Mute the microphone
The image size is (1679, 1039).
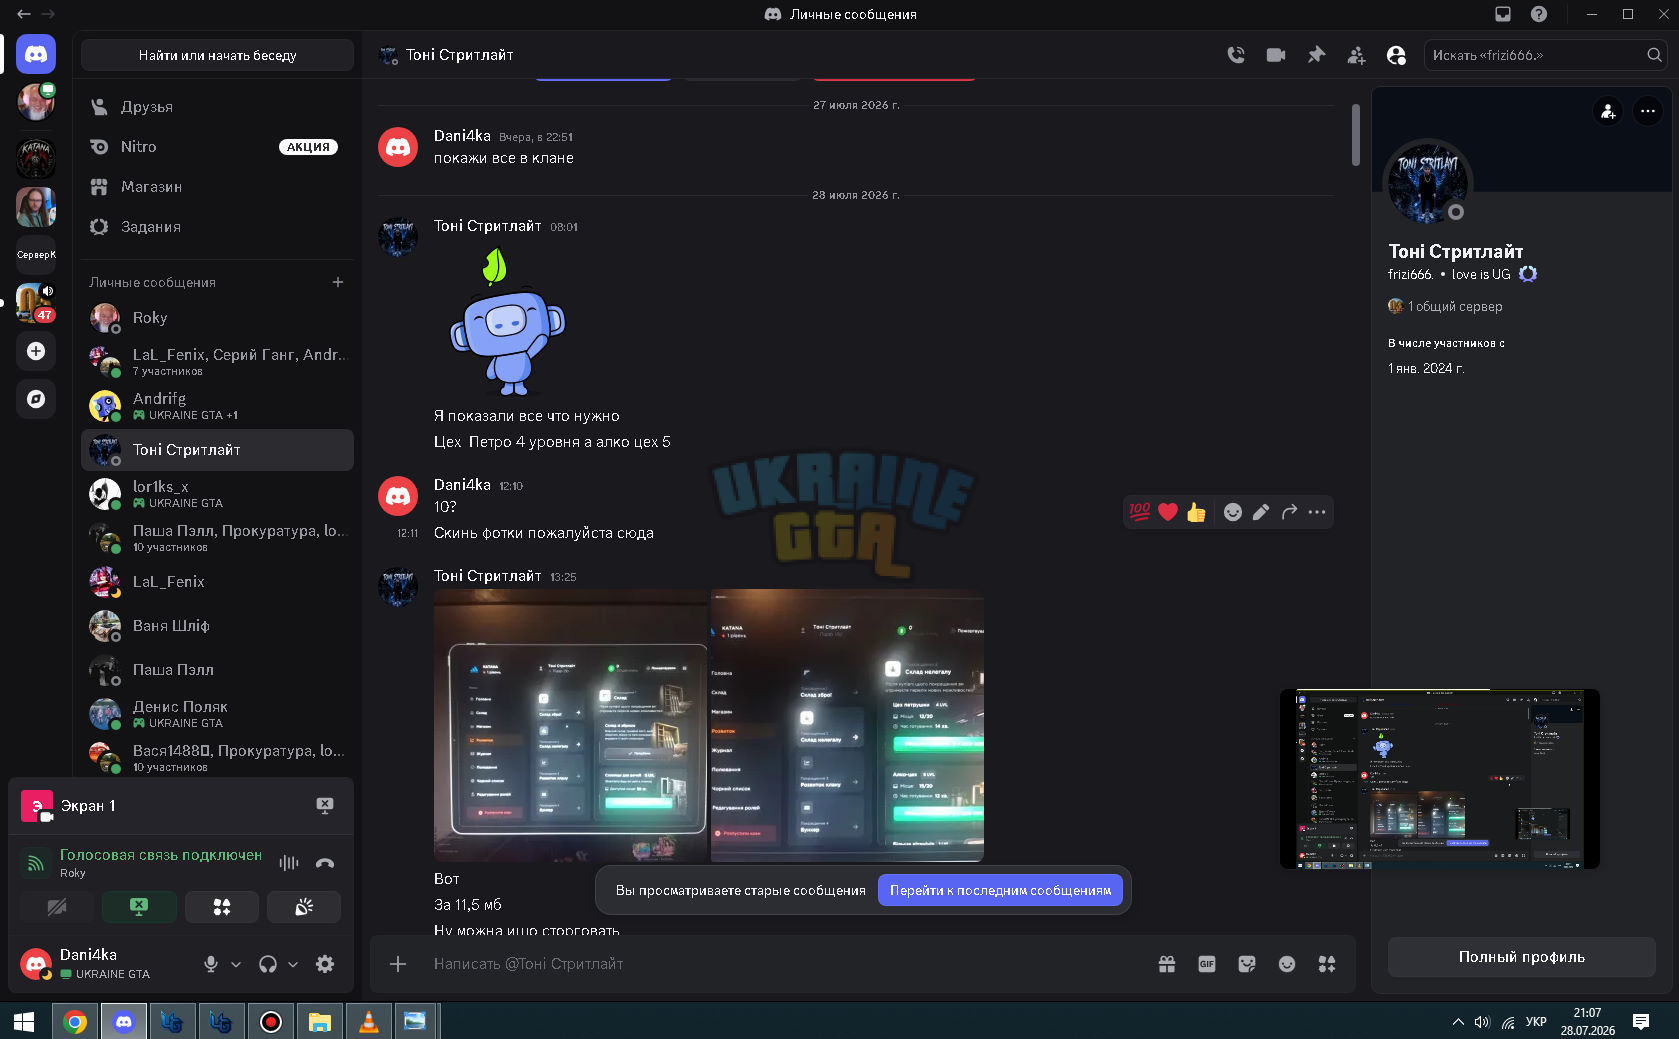point(211,964)
